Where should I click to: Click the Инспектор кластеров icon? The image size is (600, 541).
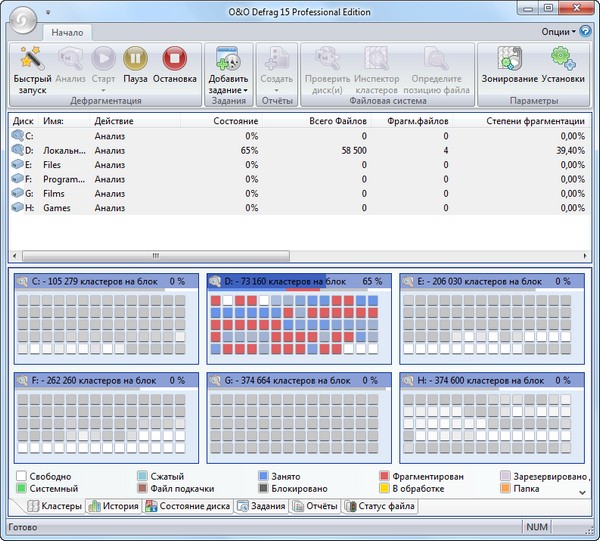pos(376,60)
